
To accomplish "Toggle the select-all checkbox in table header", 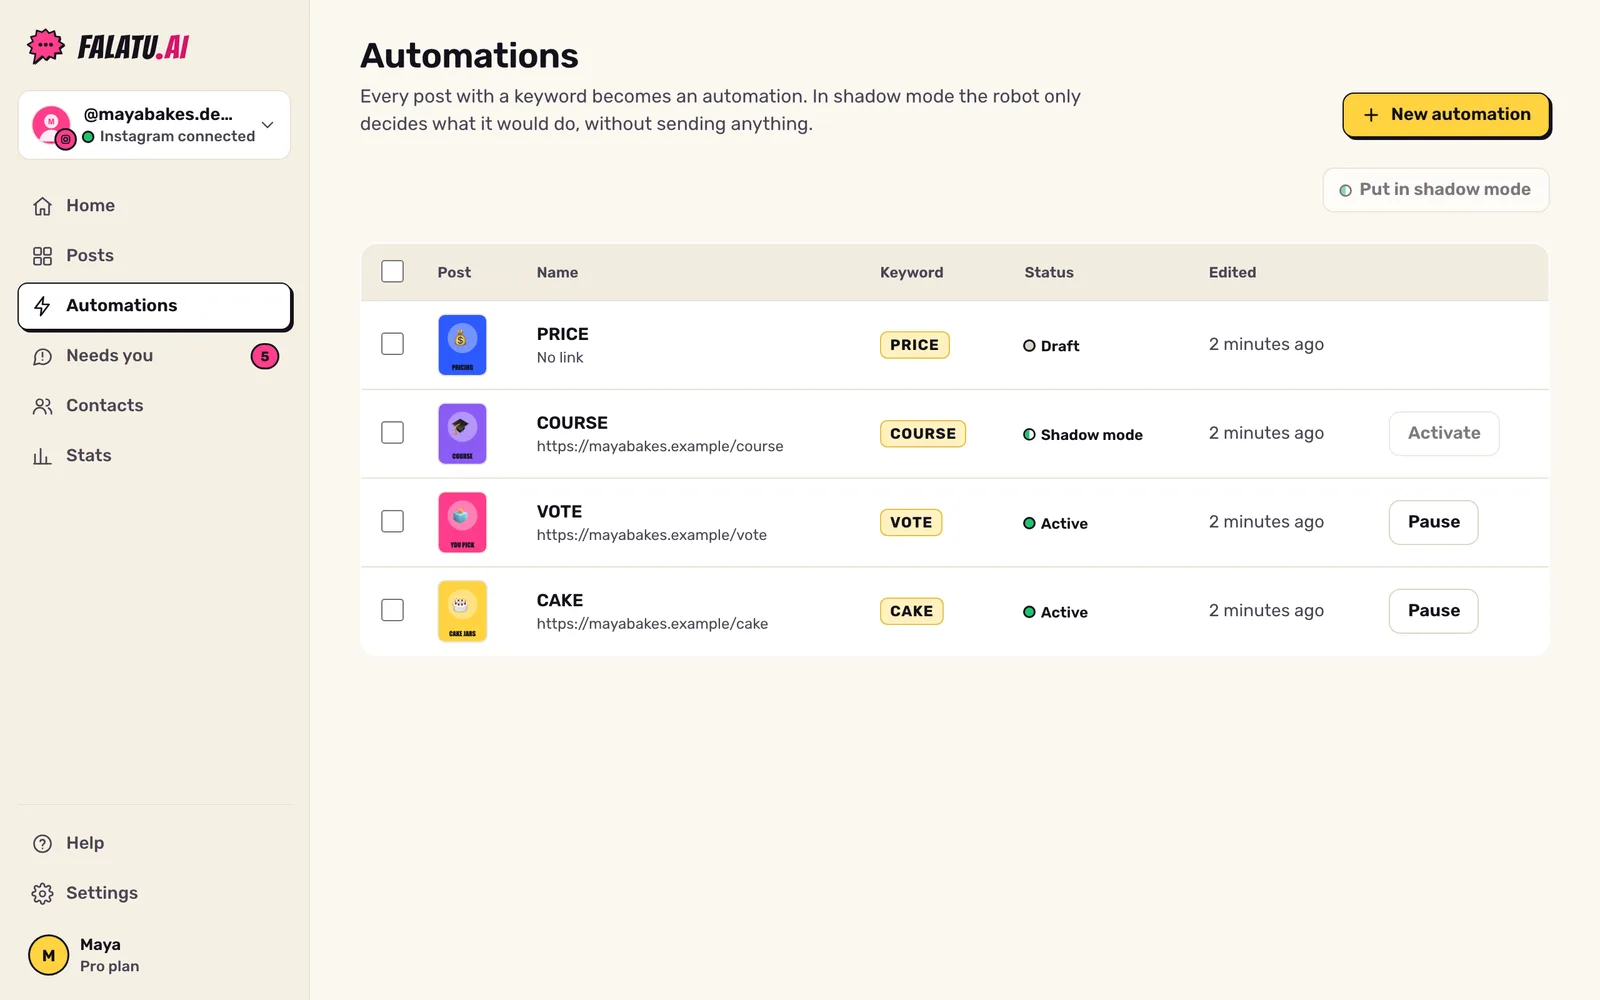I will pos(392,271).
